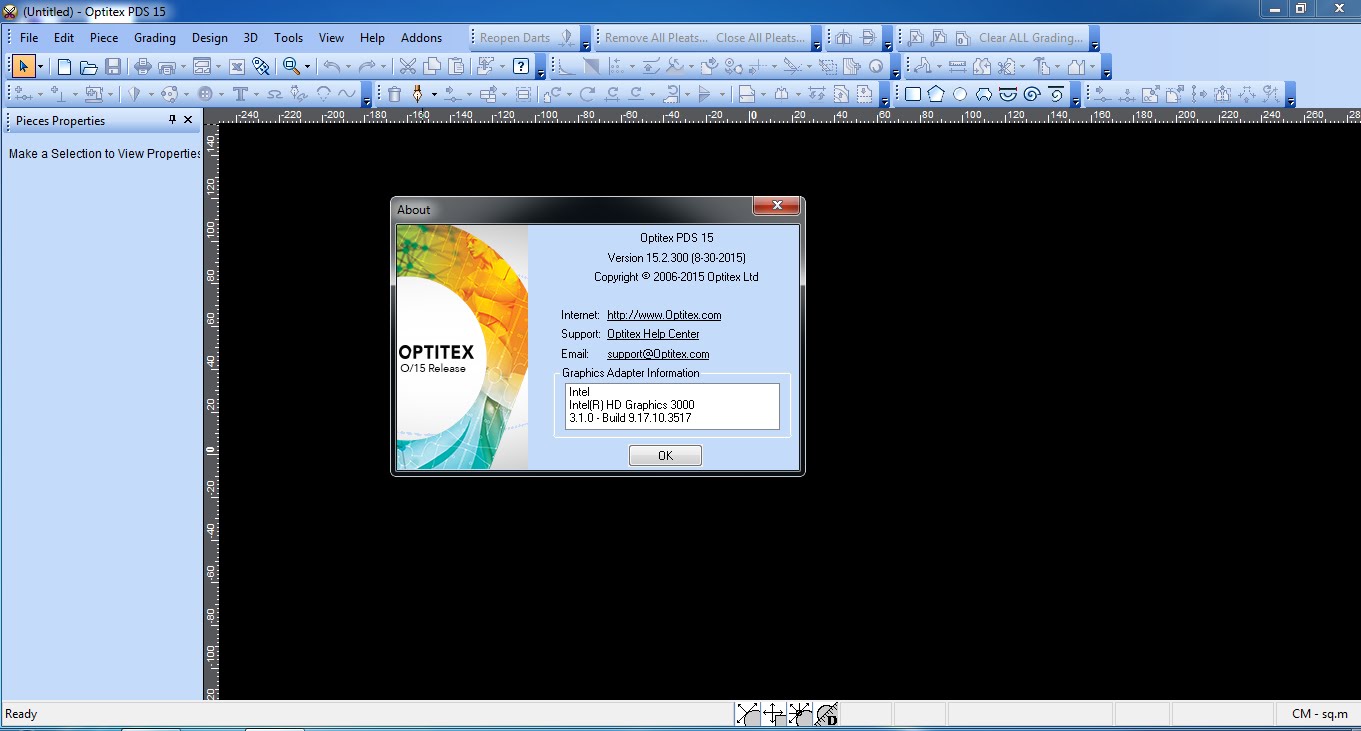Open the Piece menu
The height and width of the screenshot is (731, 1361).
pyautogui.click(x=104, y=38)
